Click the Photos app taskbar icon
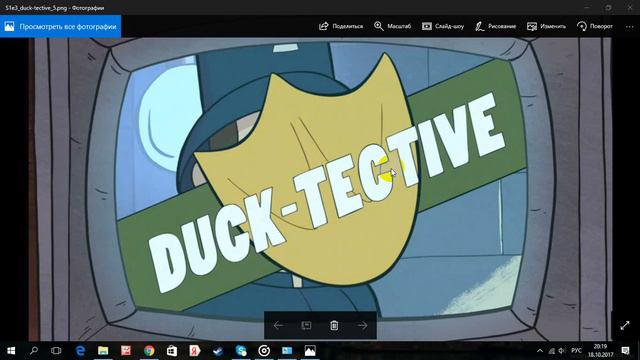 [310, 351]
